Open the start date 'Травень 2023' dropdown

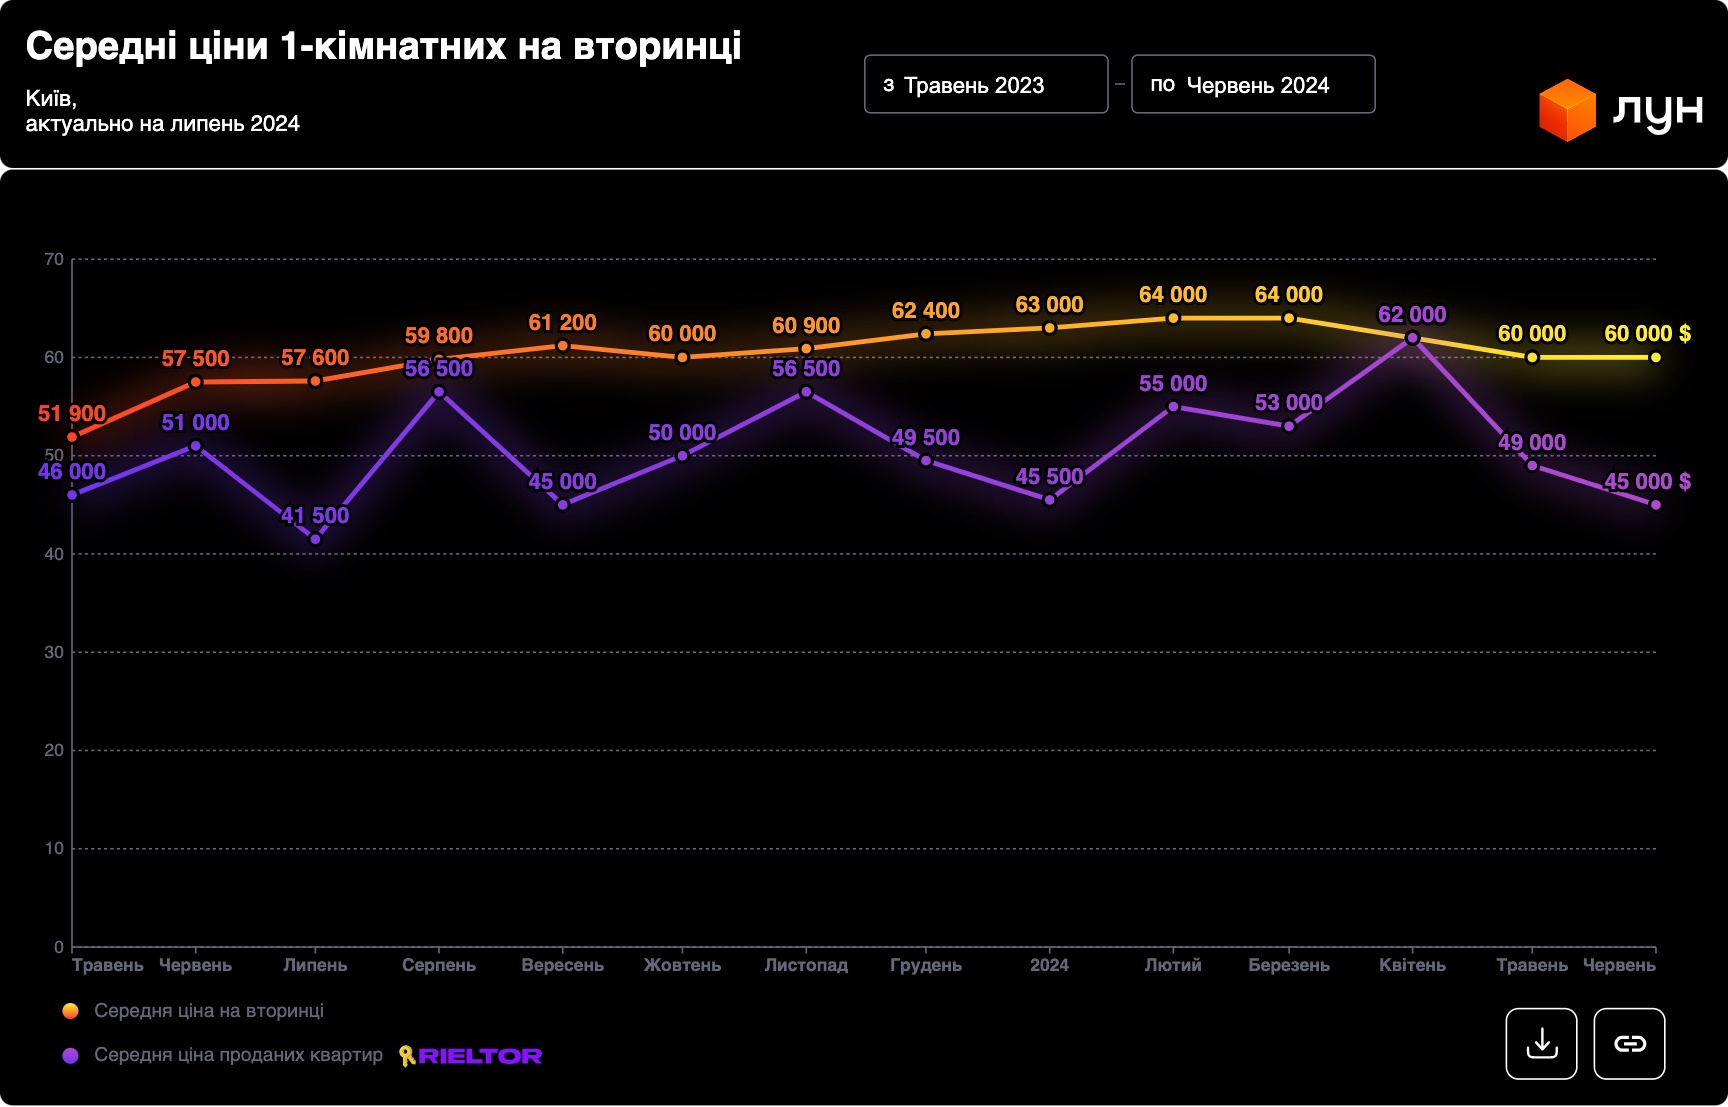click(985, 85)
